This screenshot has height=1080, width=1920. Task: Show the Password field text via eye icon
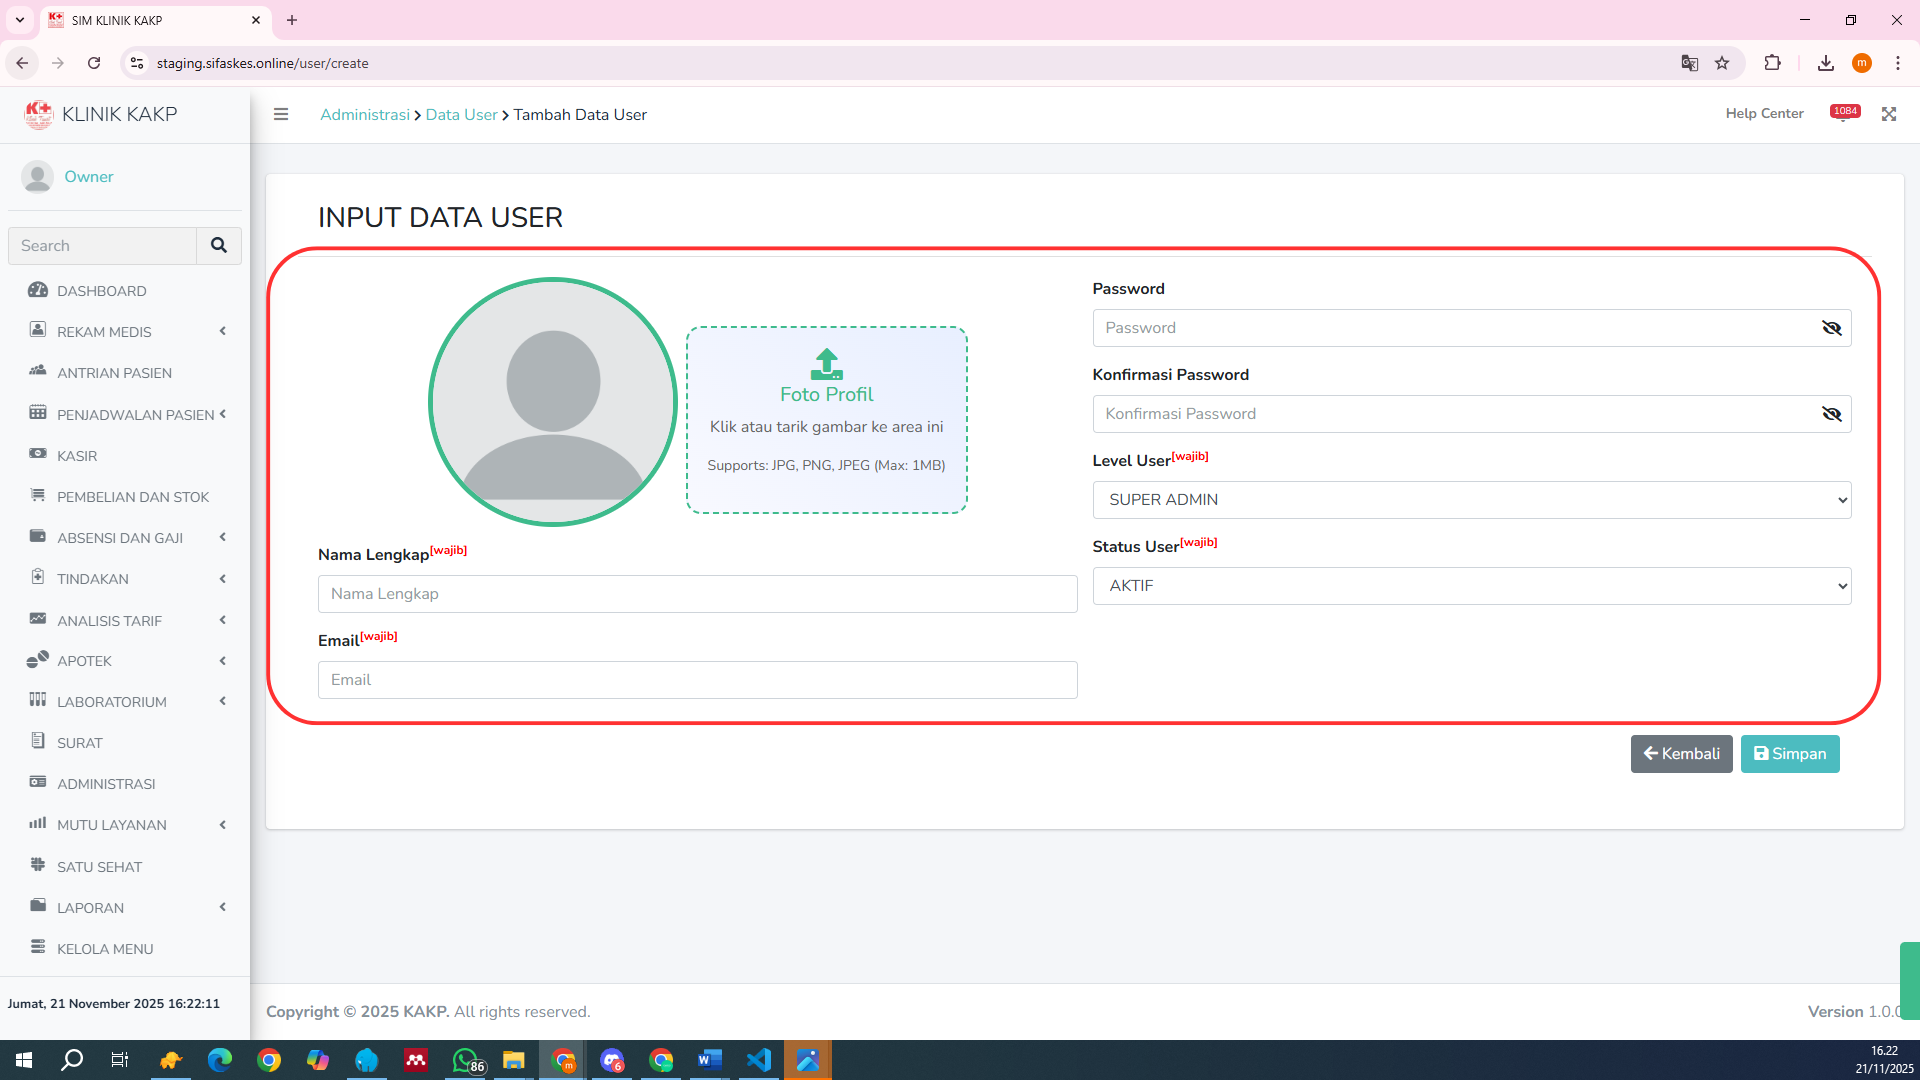click(1831, 328)
